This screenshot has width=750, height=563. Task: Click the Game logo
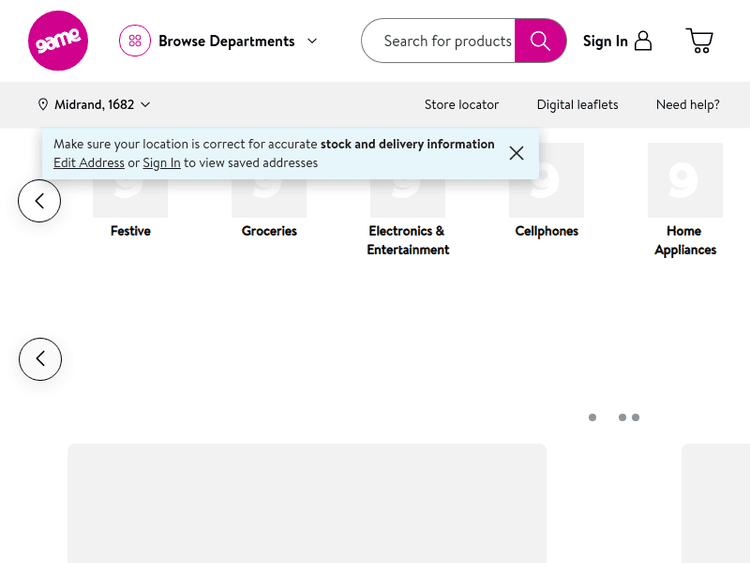(x=58, y=41)
